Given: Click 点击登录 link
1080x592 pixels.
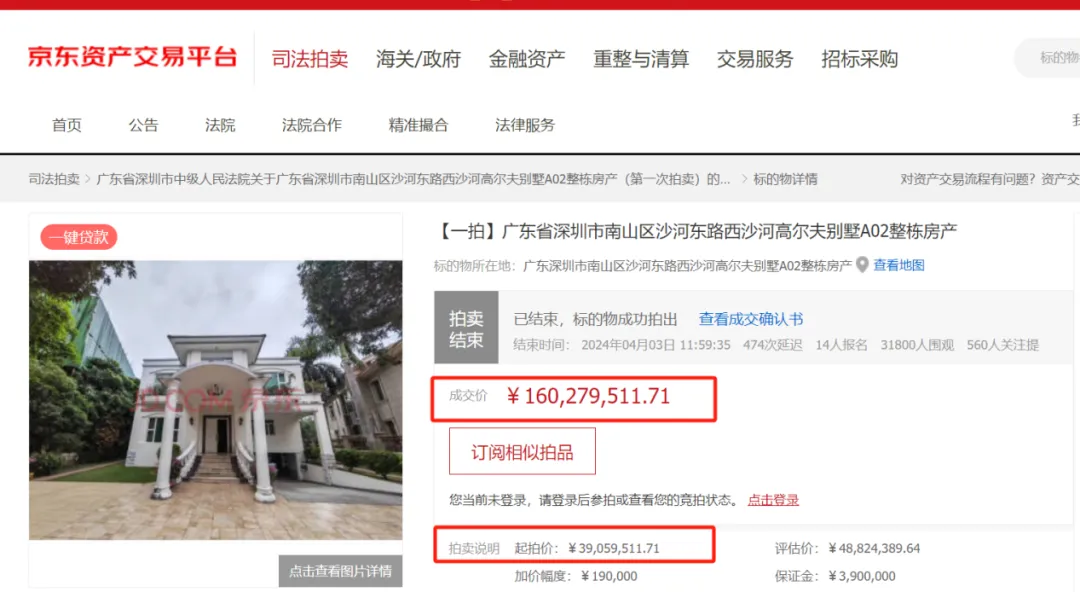Looking at the screenshot, I should (x=773, y=500).
